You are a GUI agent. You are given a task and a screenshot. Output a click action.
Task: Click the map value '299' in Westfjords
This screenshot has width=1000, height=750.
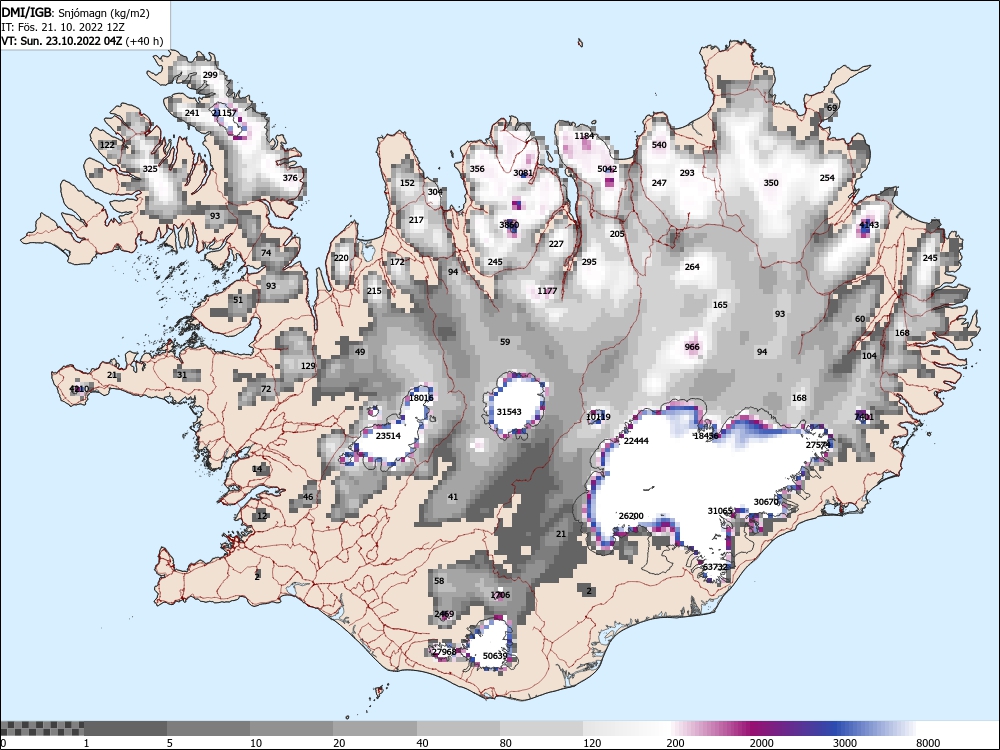(x=210, y=75)
